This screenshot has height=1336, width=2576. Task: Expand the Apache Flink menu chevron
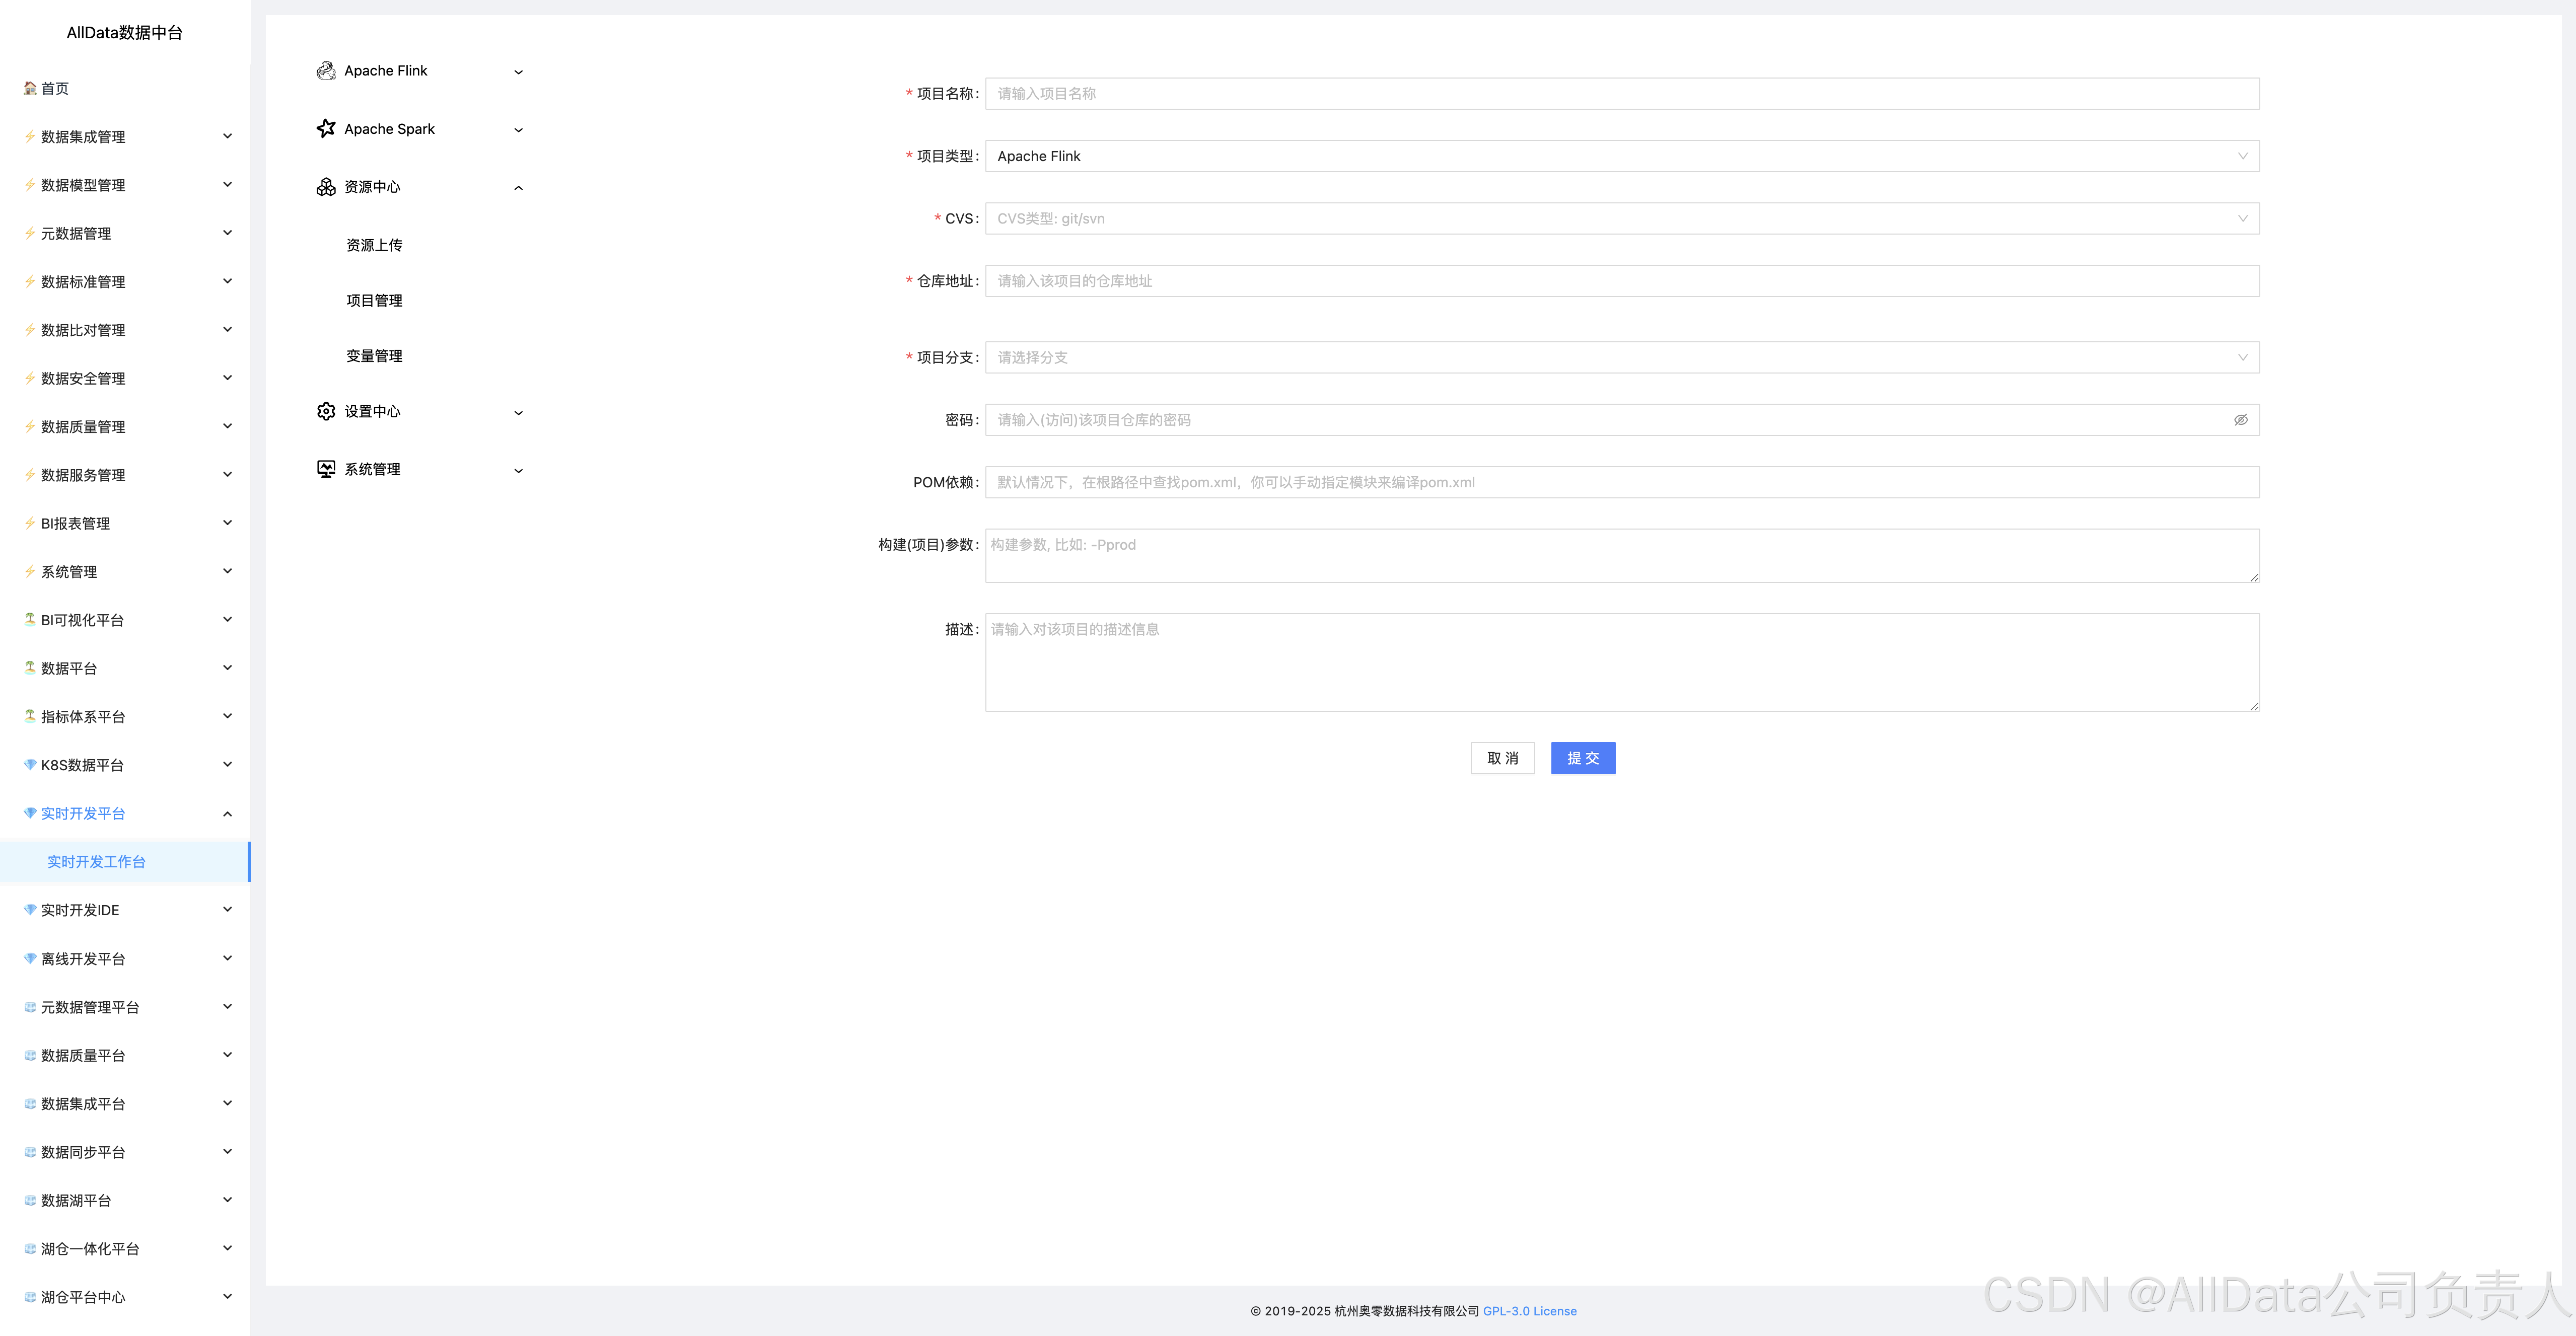(x=518, y=72)
